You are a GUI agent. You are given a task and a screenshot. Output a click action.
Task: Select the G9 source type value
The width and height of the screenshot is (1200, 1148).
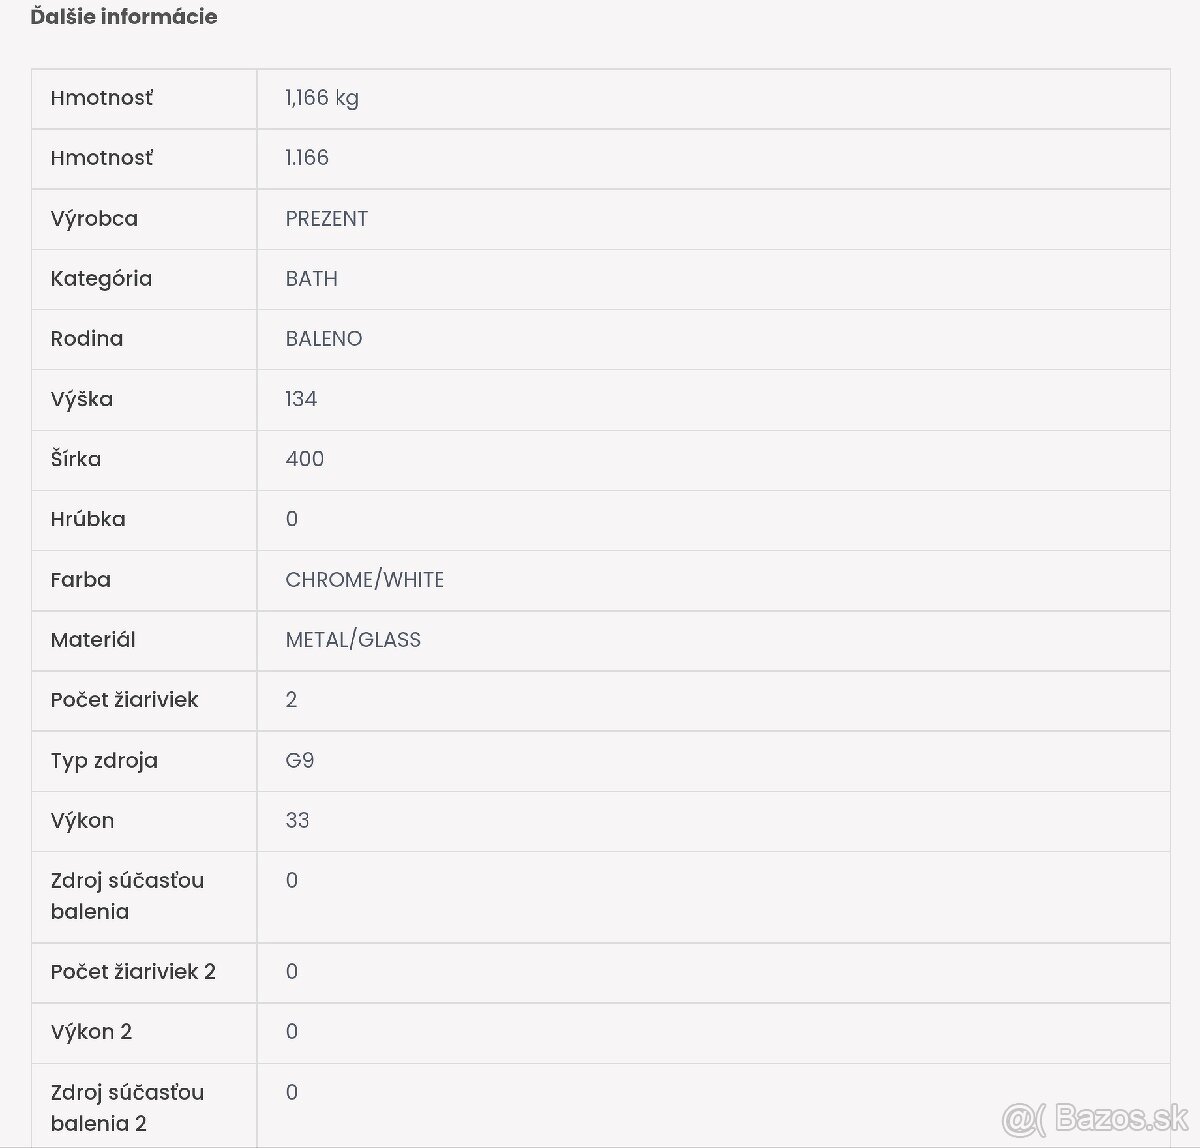[299, 760]
